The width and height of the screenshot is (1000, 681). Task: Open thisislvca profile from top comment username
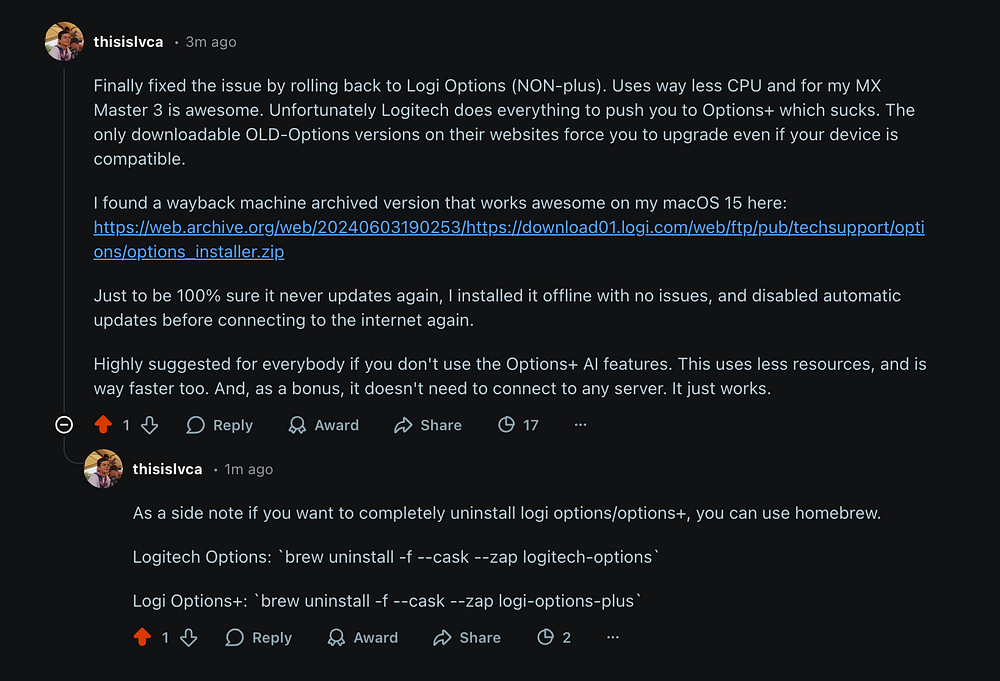[128, 42]
